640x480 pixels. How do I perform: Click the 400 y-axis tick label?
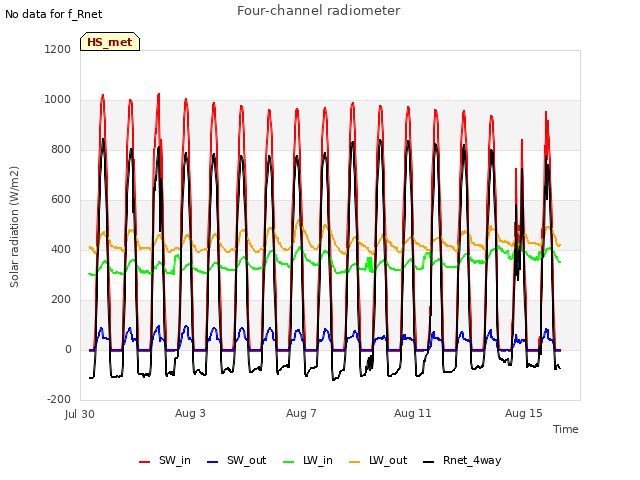pos(61,250)
